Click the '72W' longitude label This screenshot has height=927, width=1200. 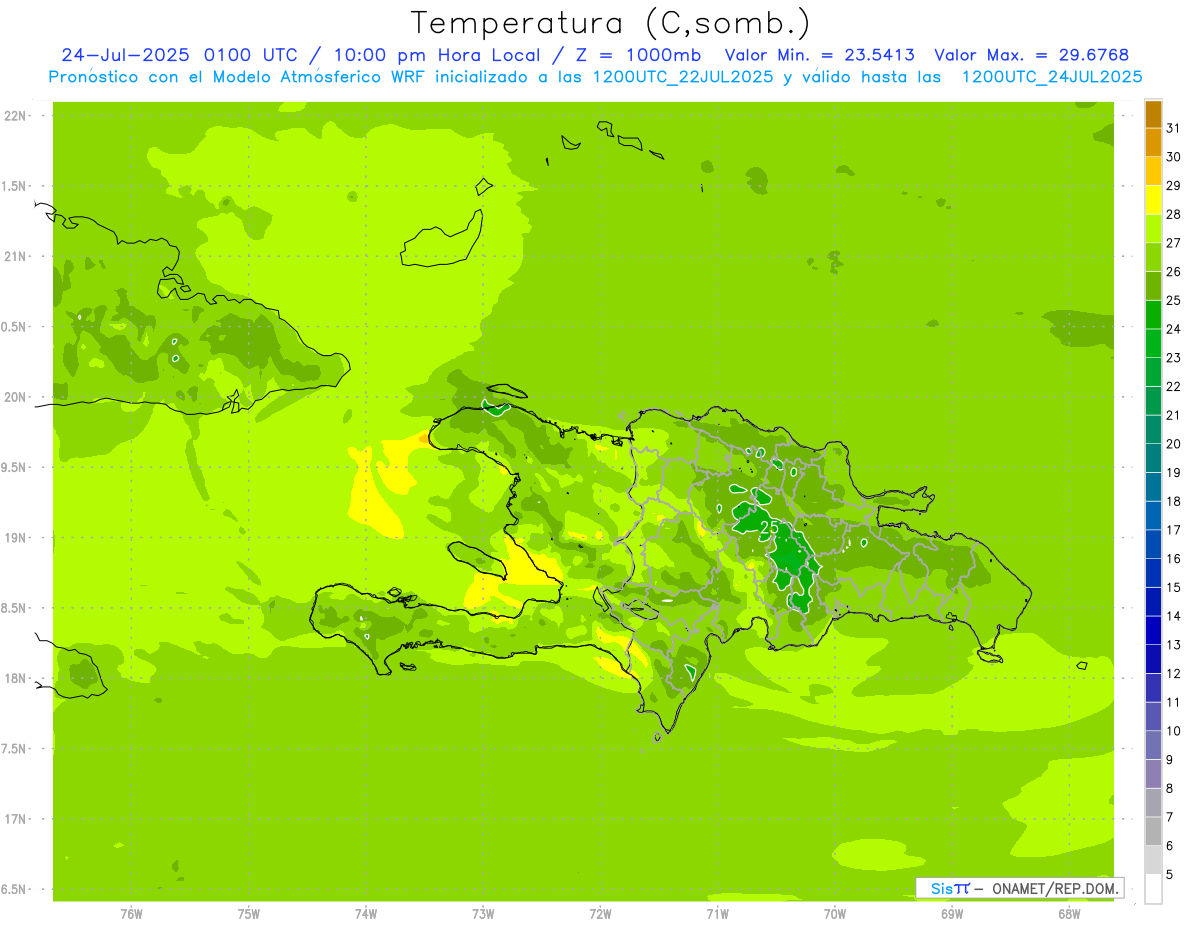click(x=600, y=914)
